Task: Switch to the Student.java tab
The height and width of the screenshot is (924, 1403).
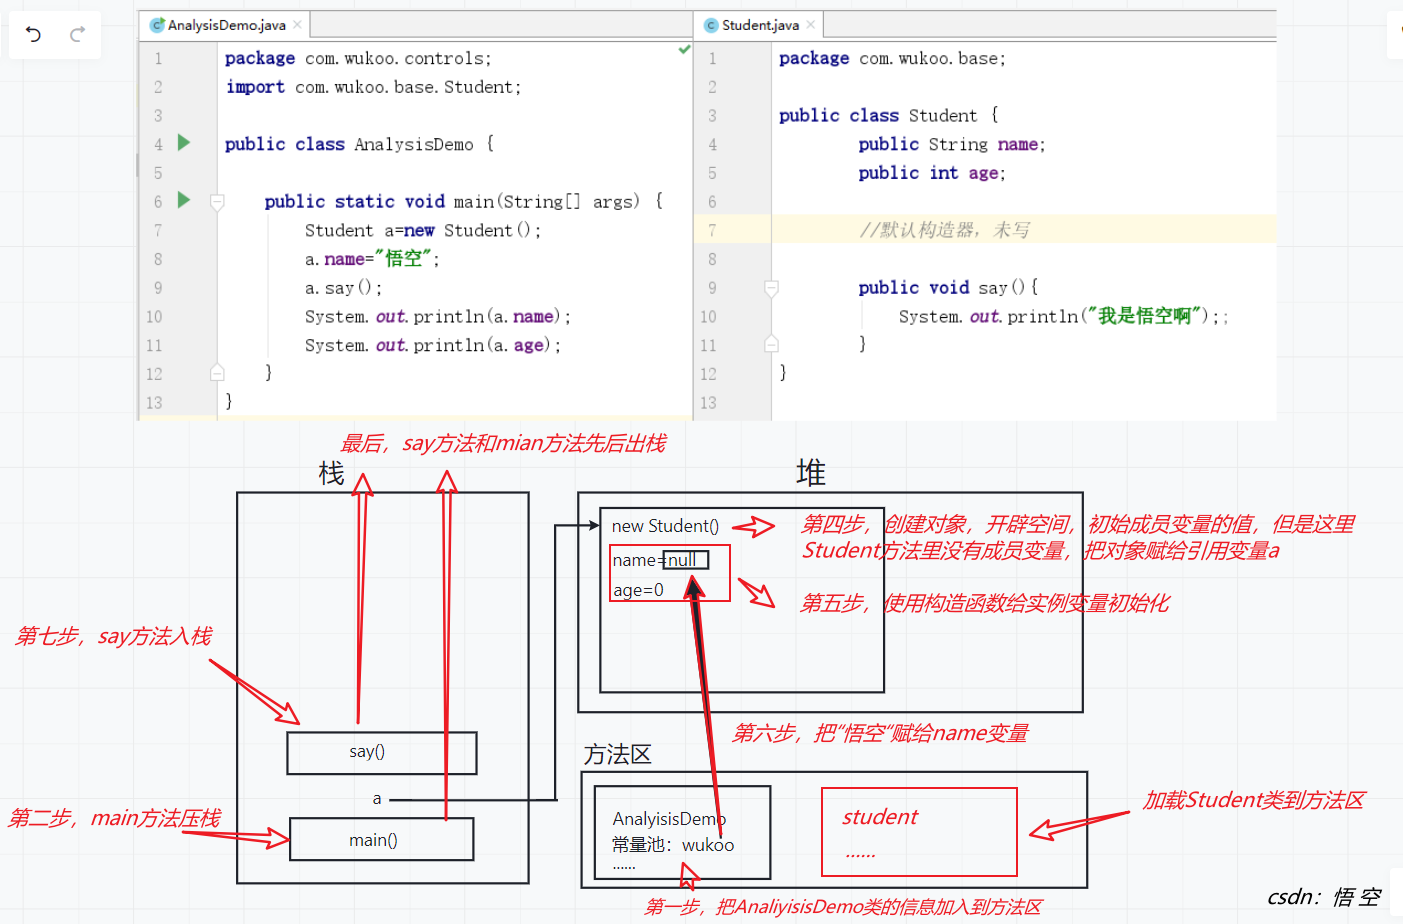Action: (x=760, y=25)
